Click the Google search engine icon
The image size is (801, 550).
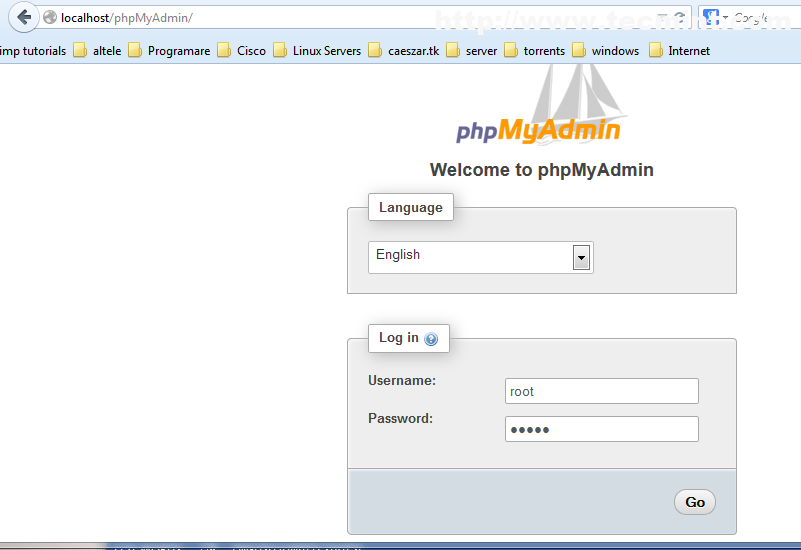click(711, 18)
